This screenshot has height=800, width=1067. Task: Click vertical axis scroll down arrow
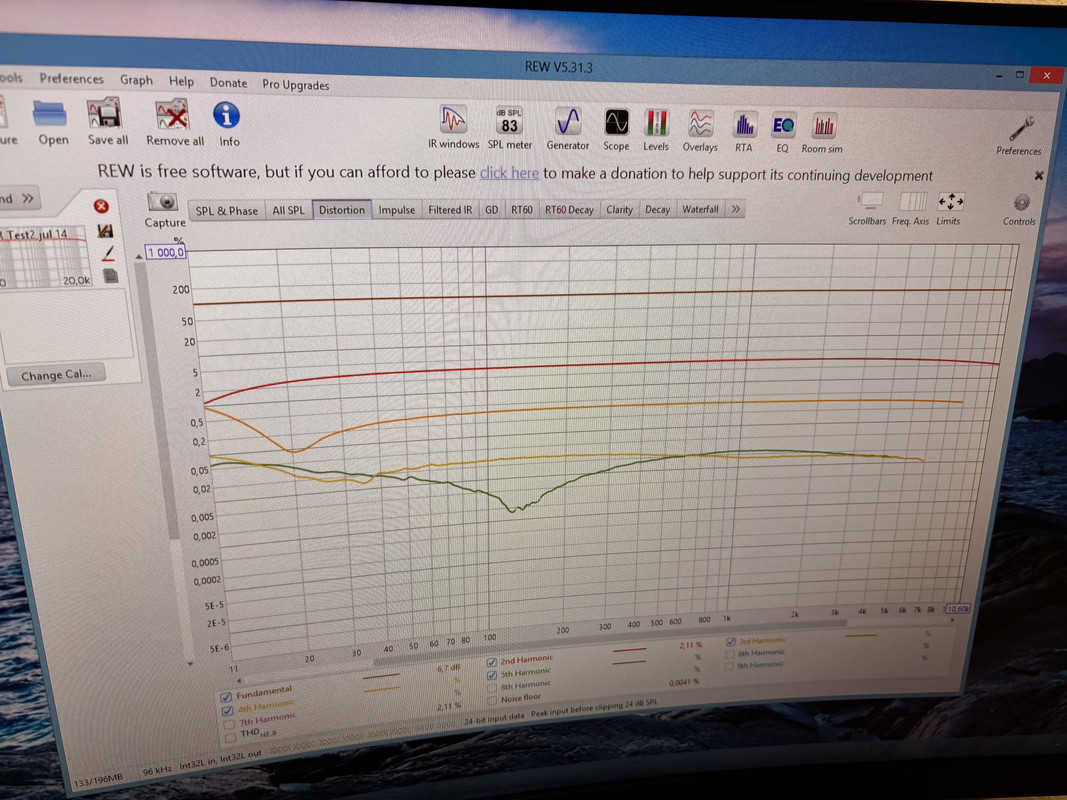tap(190, 663)
